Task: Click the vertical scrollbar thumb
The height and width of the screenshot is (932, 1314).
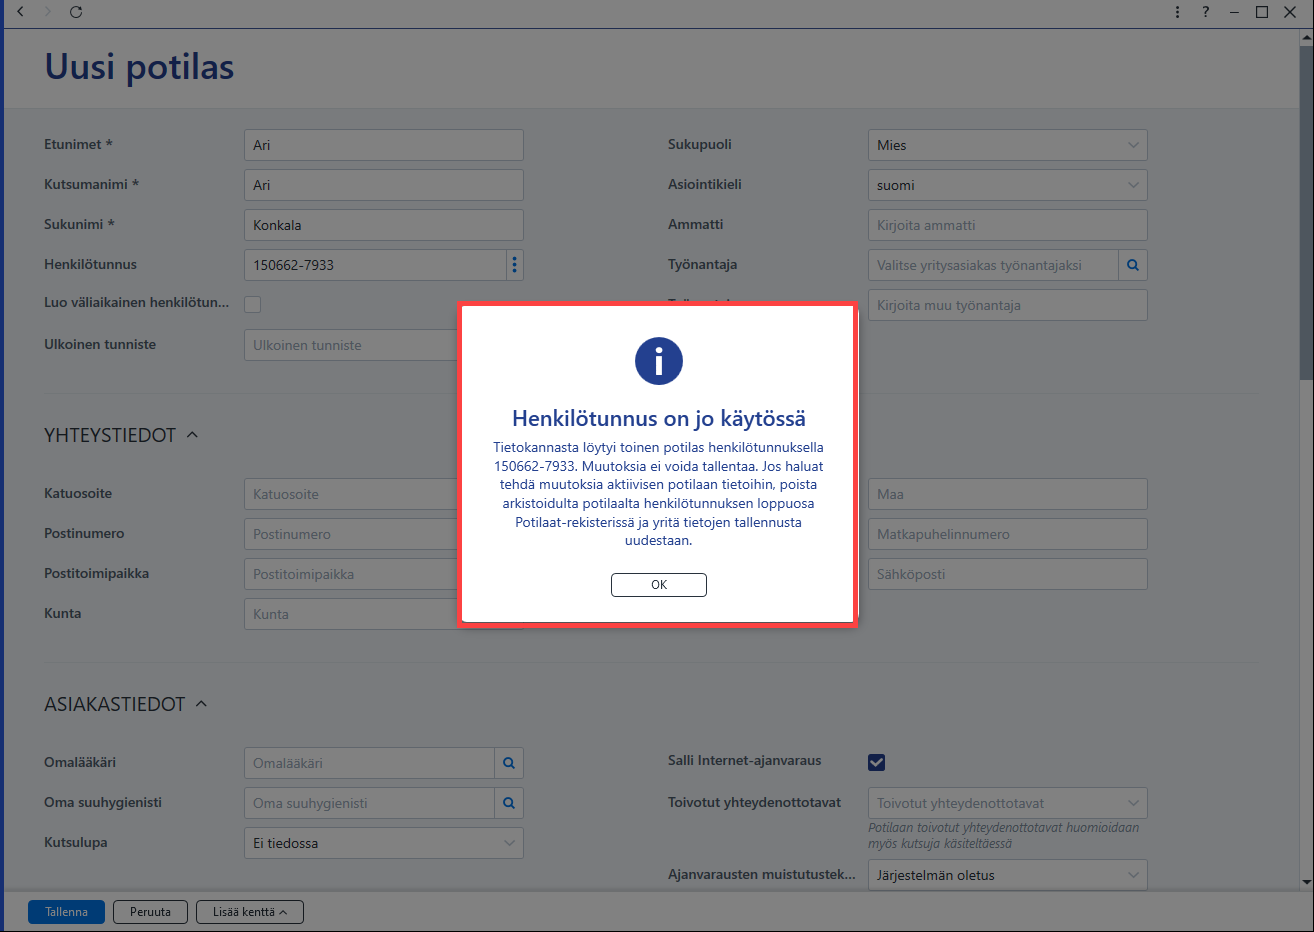Action: 1306,212
